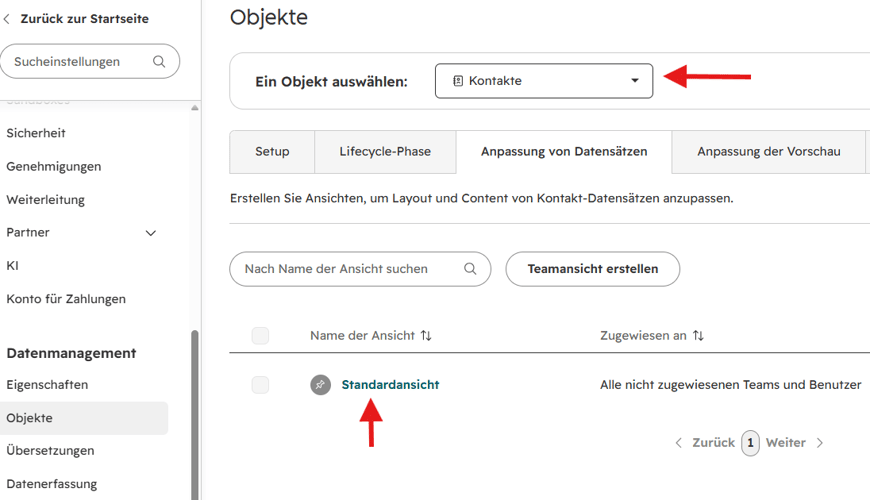Screen dimensions: 870x500
Task: Click the next page chevron near Weiter
Action: pyautogui.click(x=820, y=443)
